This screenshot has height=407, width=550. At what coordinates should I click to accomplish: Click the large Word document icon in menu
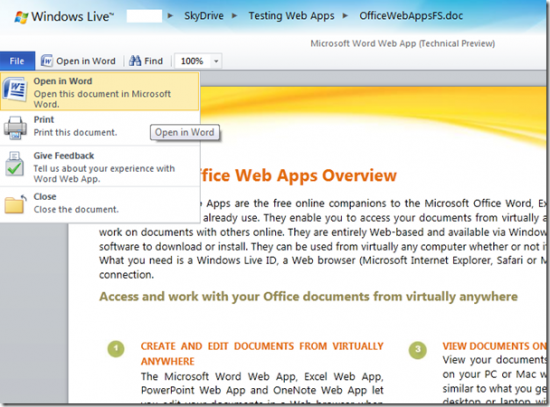coord(15,91)
